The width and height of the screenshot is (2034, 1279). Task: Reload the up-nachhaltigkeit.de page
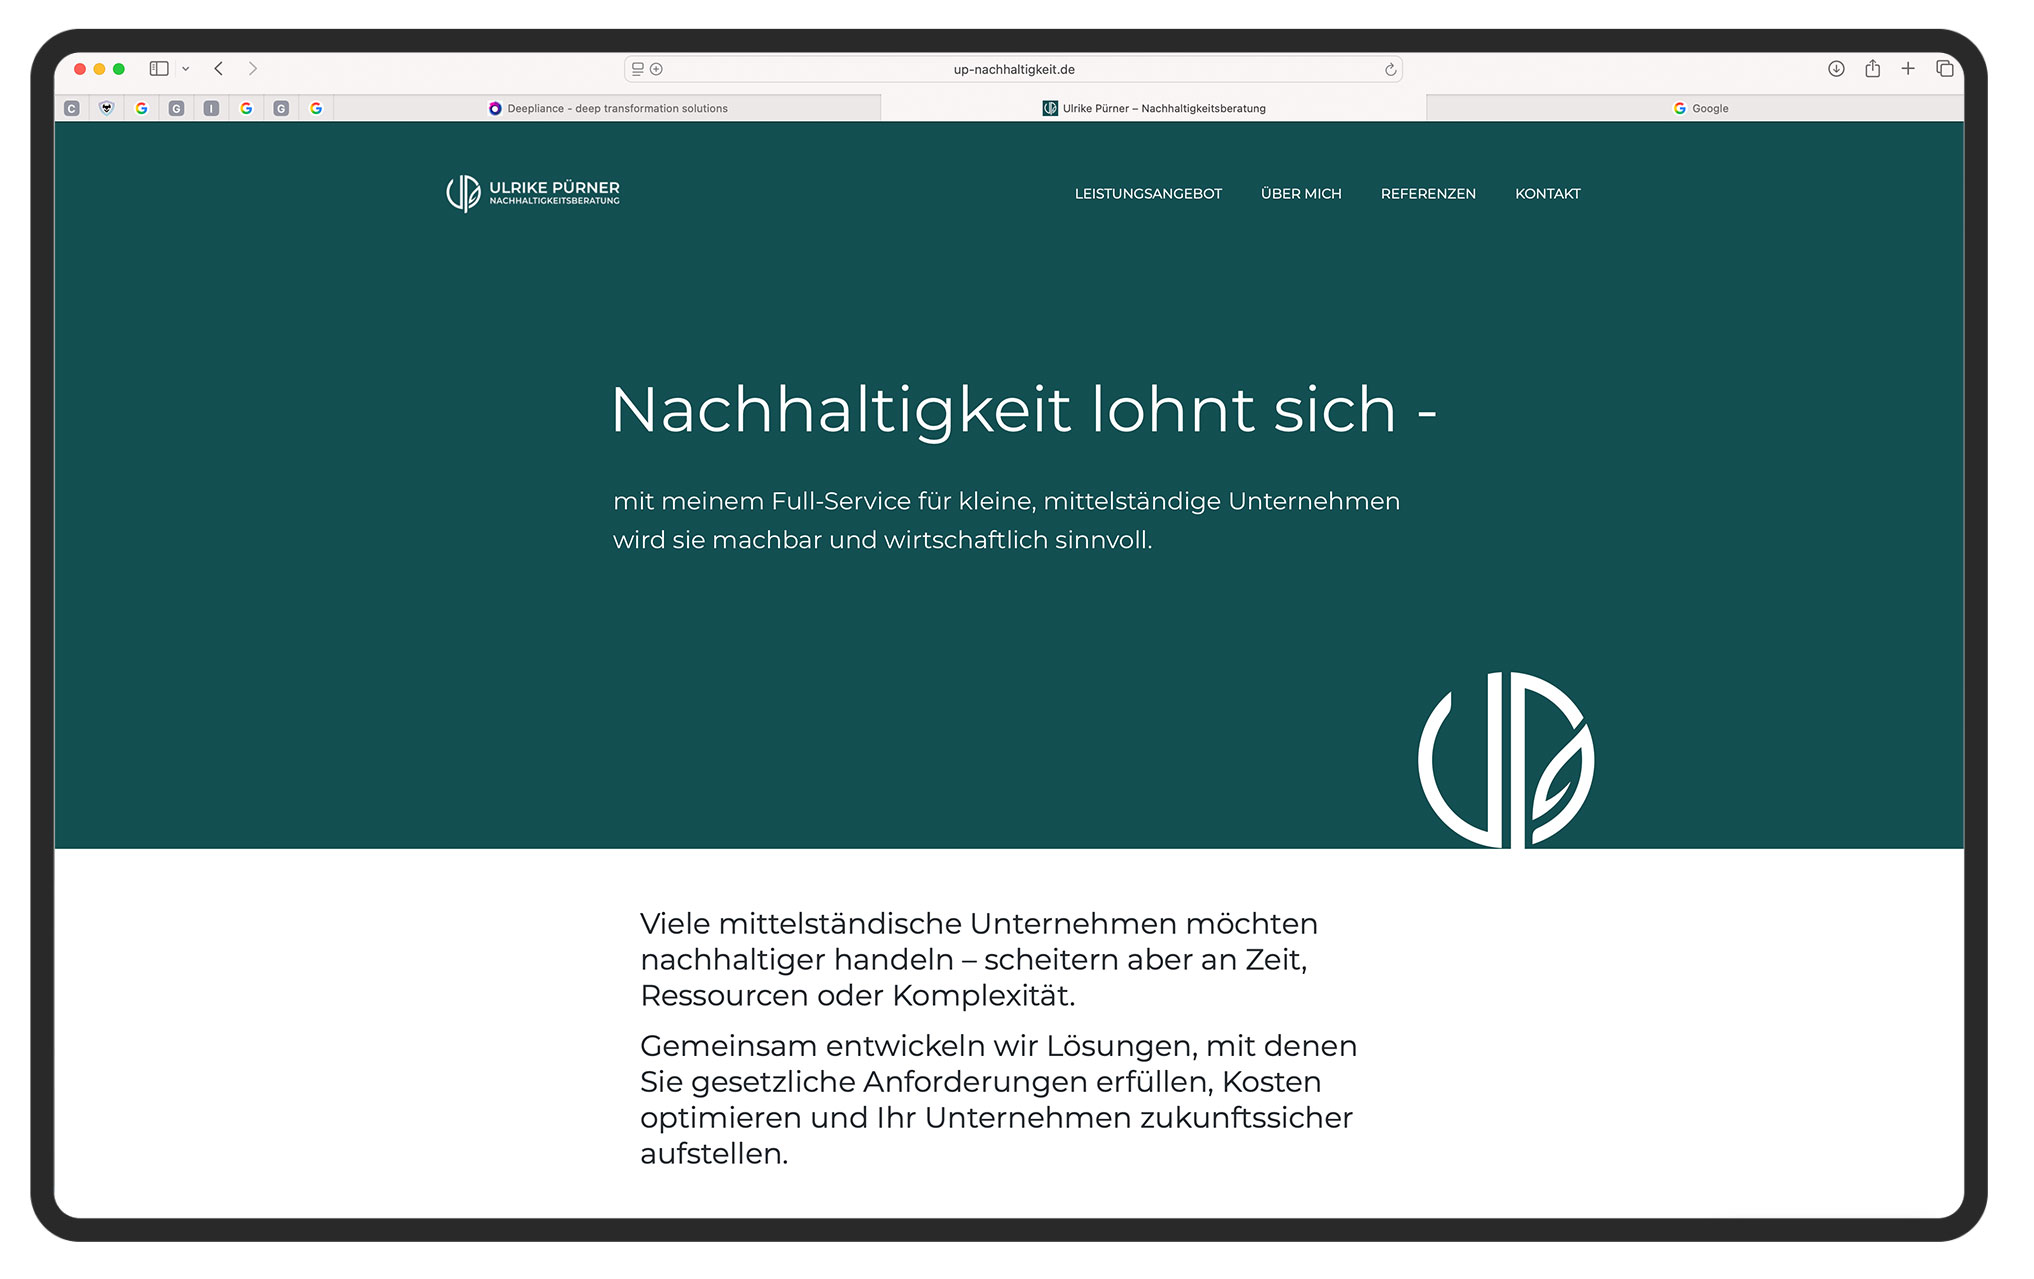(1391, 69)
